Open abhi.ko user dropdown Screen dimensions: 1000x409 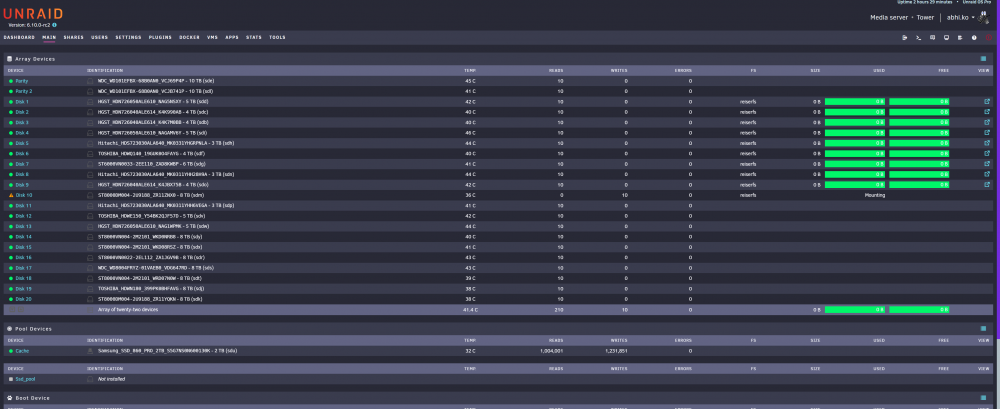[x=960, y=17]
